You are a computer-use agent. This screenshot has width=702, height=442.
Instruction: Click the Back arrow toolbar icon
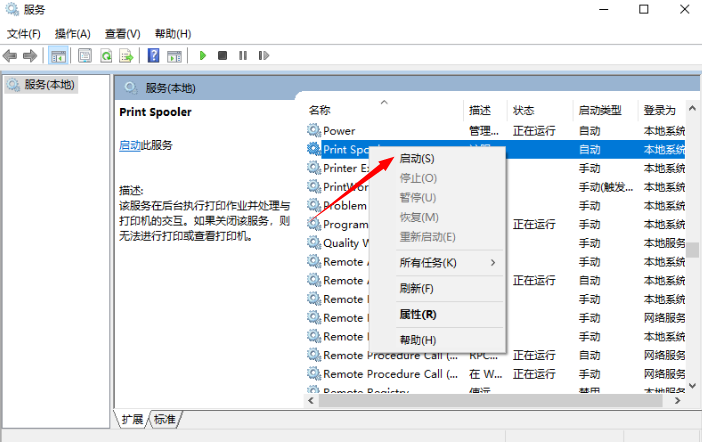pos(10,56)
